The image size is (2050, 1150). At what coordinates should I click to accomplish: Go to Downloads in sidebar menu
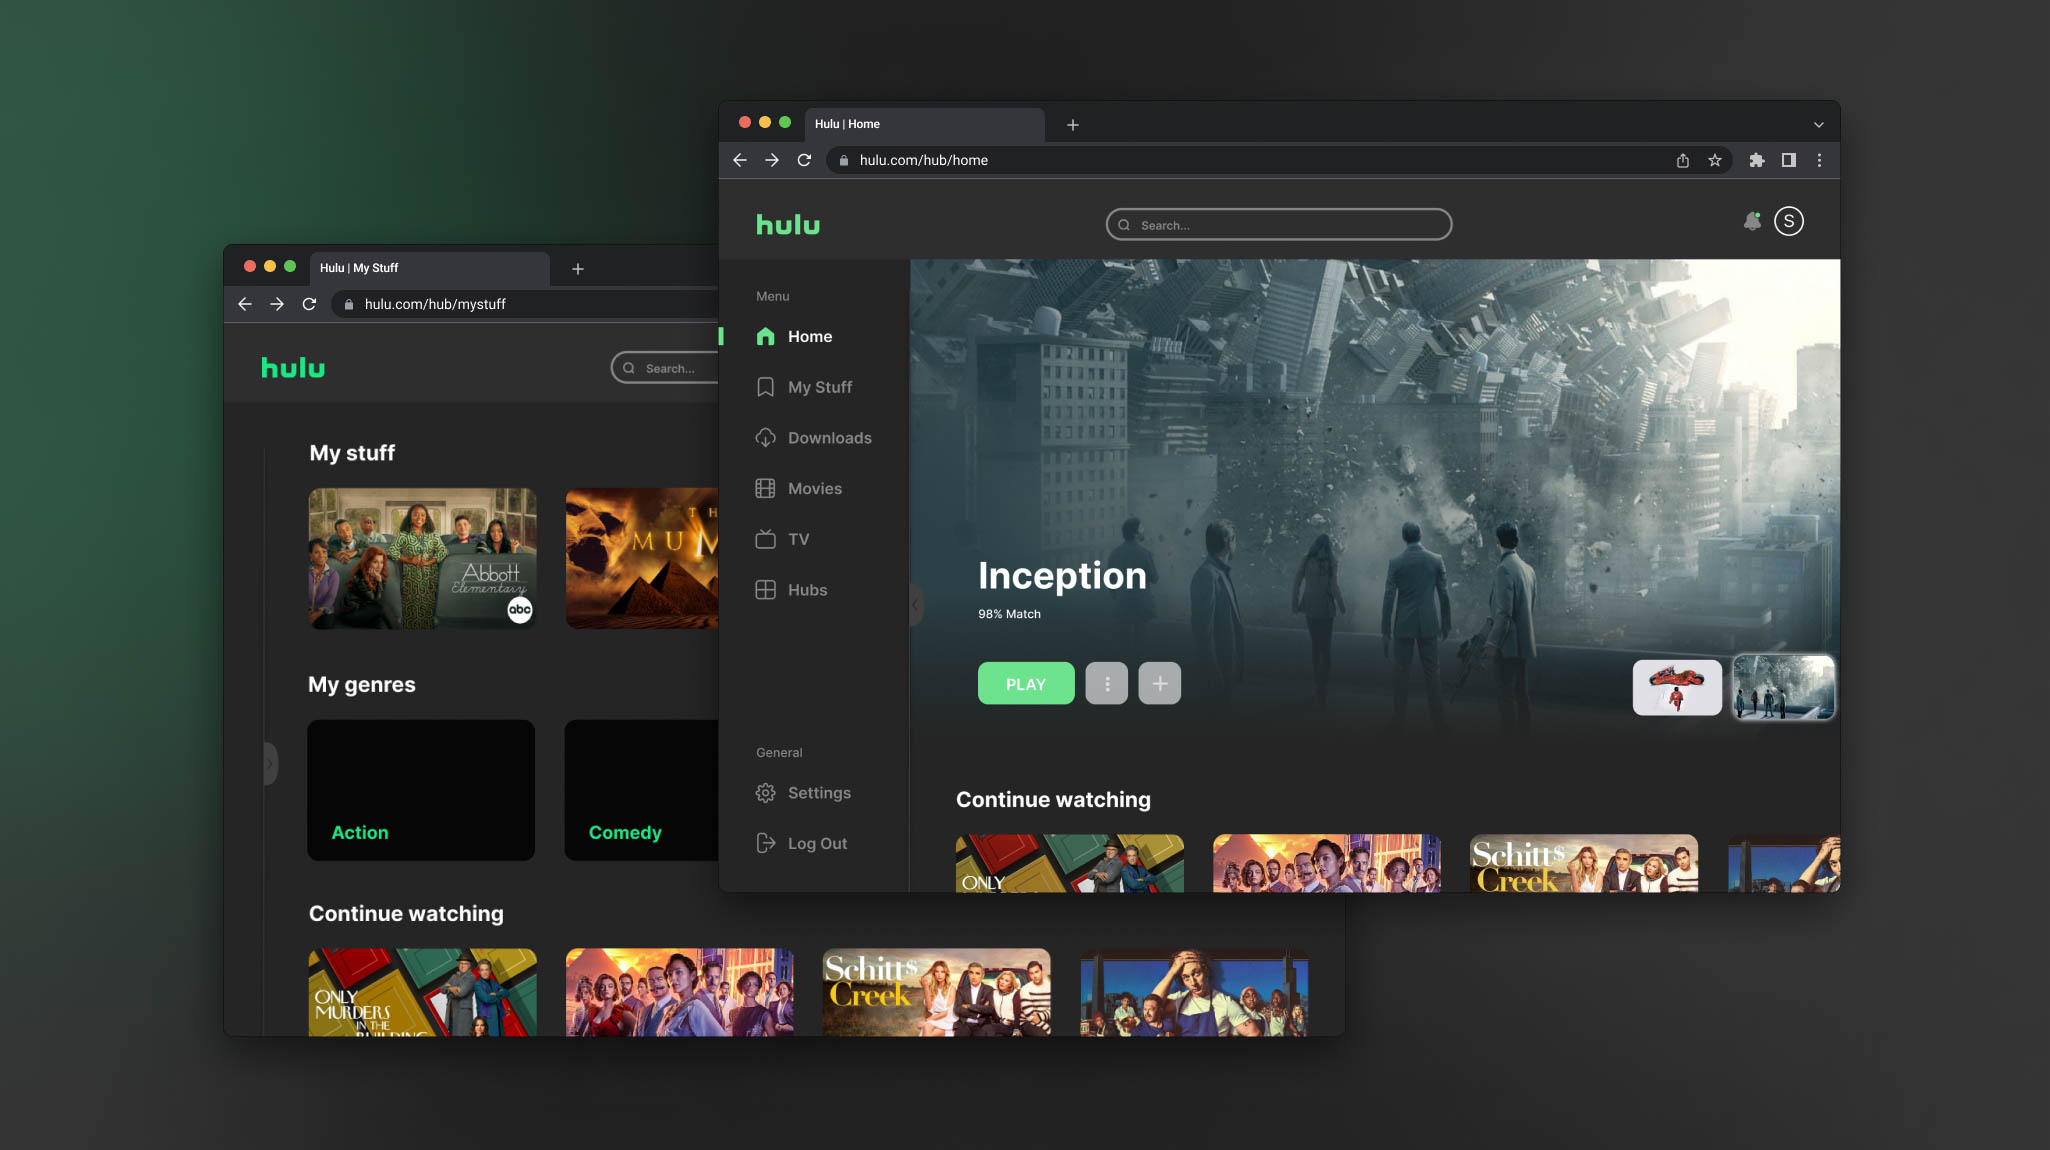829,438
